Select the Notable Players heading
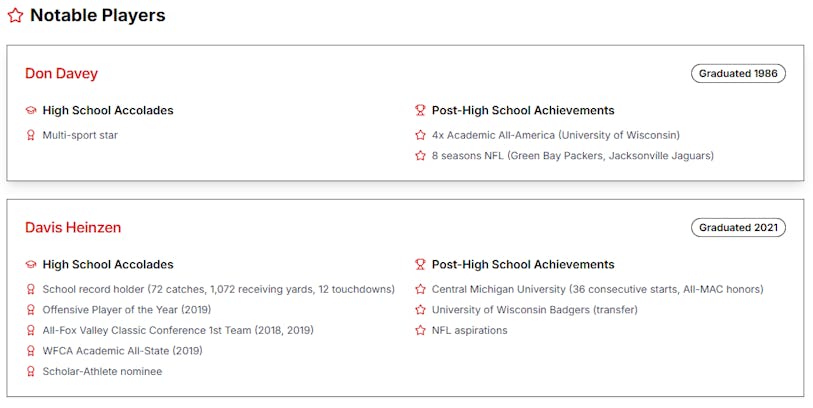 coord(97,16)
